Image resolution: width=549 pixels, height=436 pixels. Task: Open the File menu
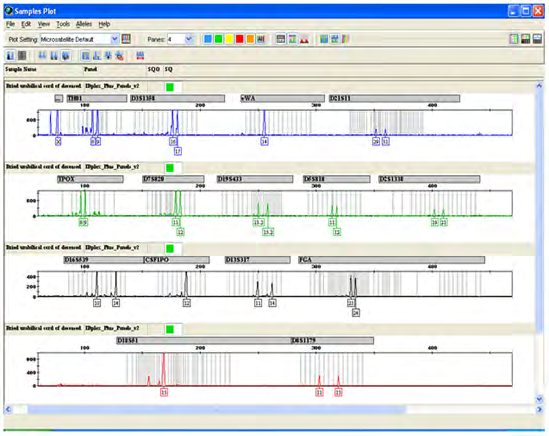pos(11,24)
